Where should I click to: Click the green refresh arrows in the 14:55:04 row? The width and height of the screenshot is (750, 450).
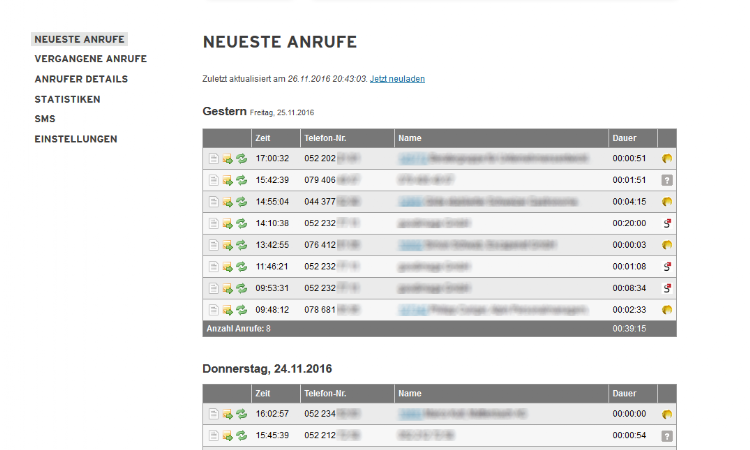tap(241, 202)
